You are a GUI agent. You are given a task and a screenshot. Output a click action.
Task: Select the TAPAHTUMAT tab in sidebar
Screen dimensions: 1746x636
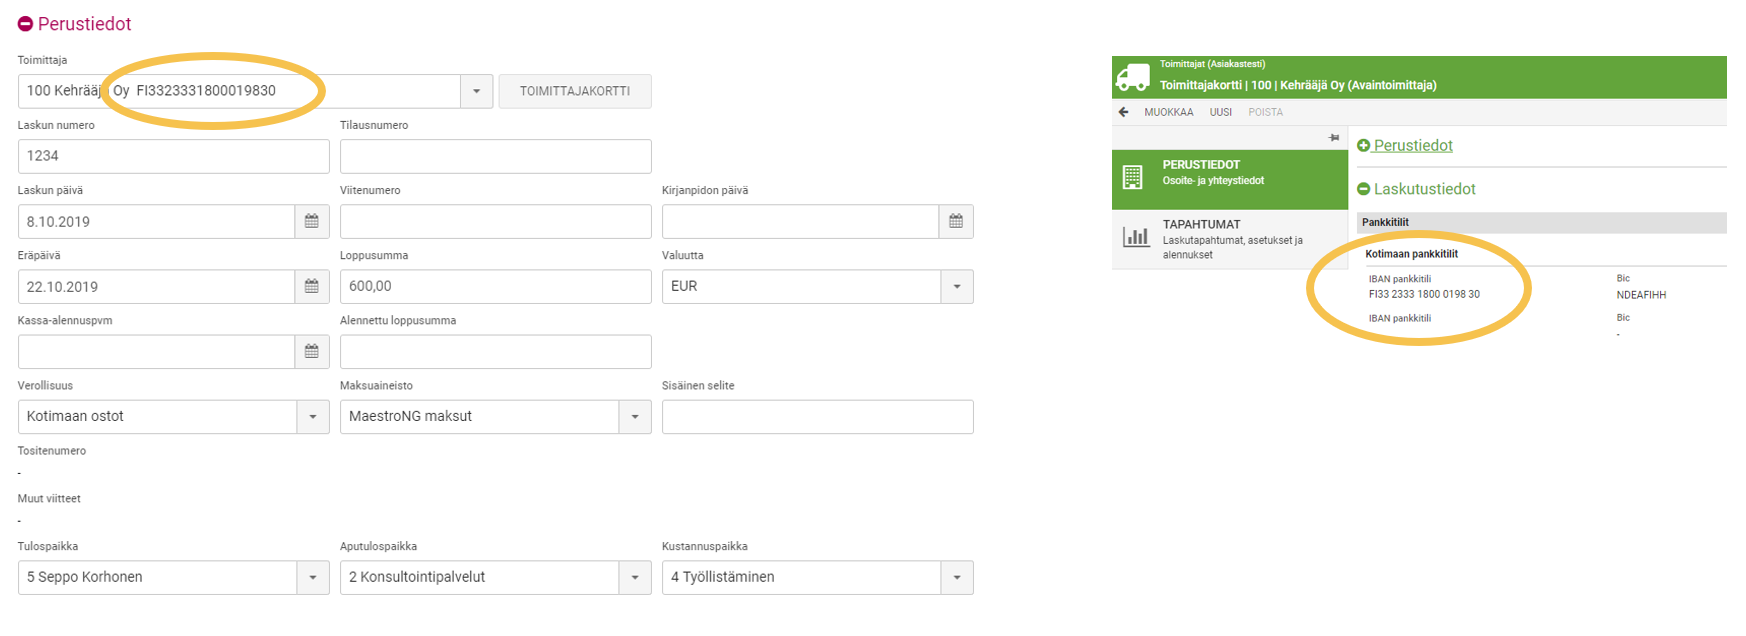tap(1229, 239)
